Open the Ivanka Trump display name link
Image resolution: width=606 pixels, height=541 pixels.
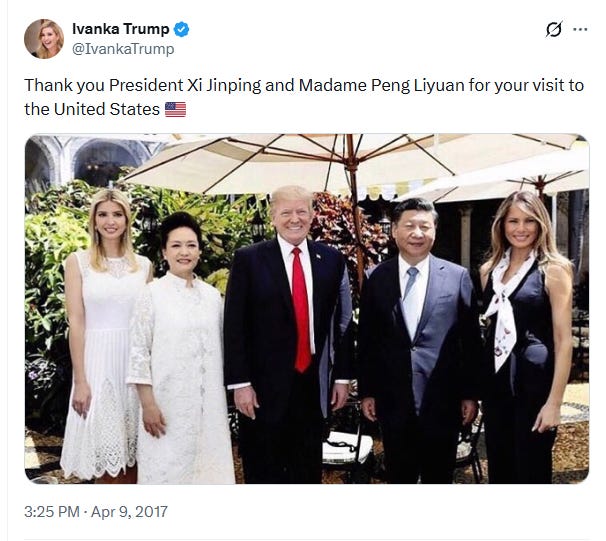click(x=121, y=29)
